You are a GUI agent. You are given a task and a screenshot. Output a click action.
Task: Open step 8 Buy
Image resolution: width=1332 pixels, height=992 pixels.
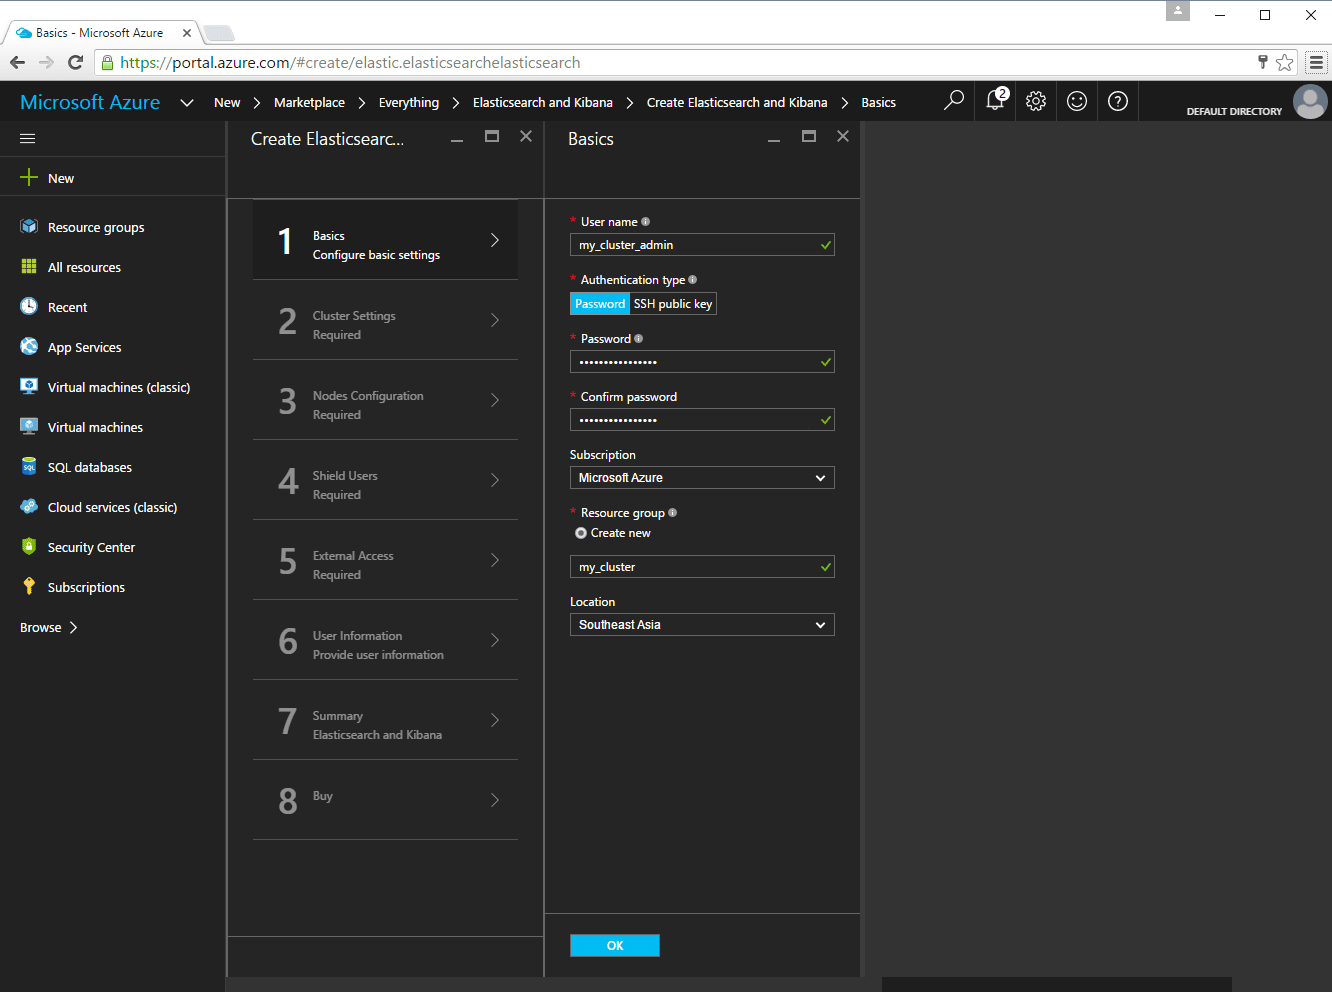click(x=385, y=800)
